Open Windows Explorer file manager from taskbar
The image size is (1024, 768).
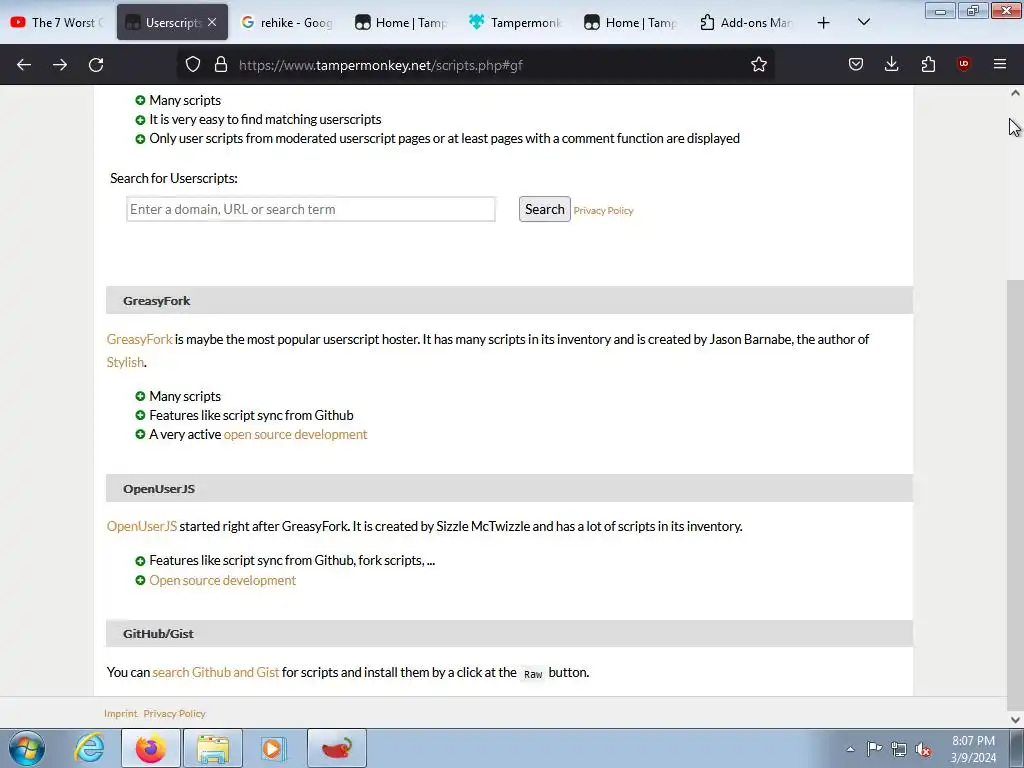coord(213,748)
